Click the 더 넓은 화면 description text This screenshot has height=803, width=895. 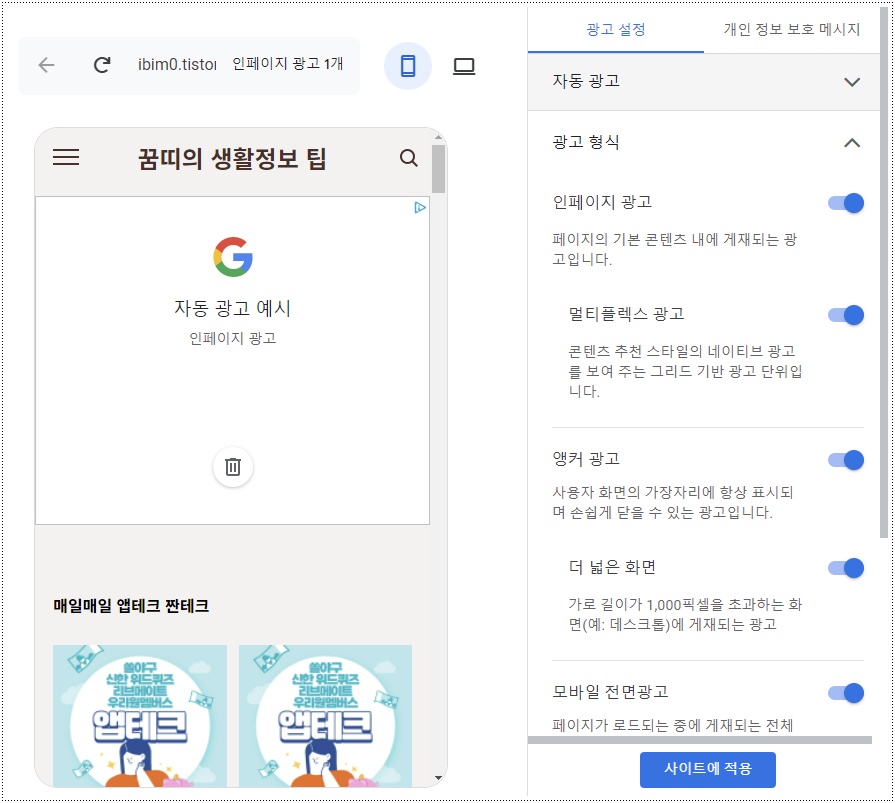coord(685,614)
